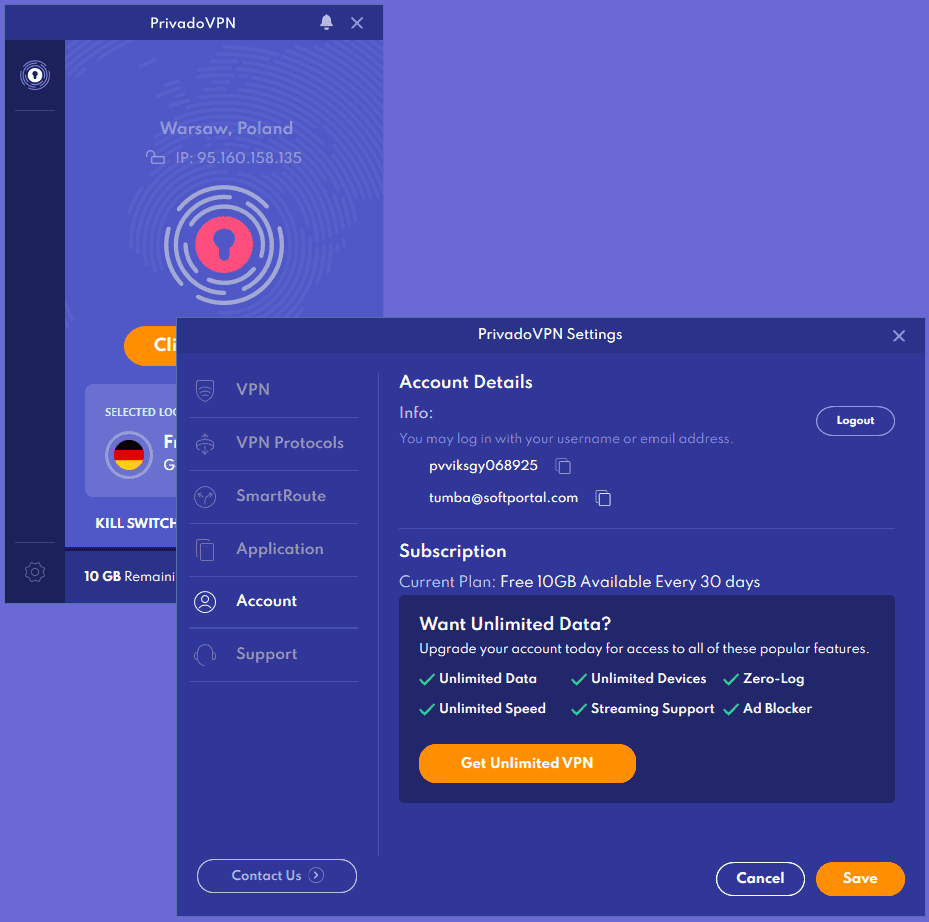
Task: Click the Warsaw, Poland location text
Action: (226, 128)
